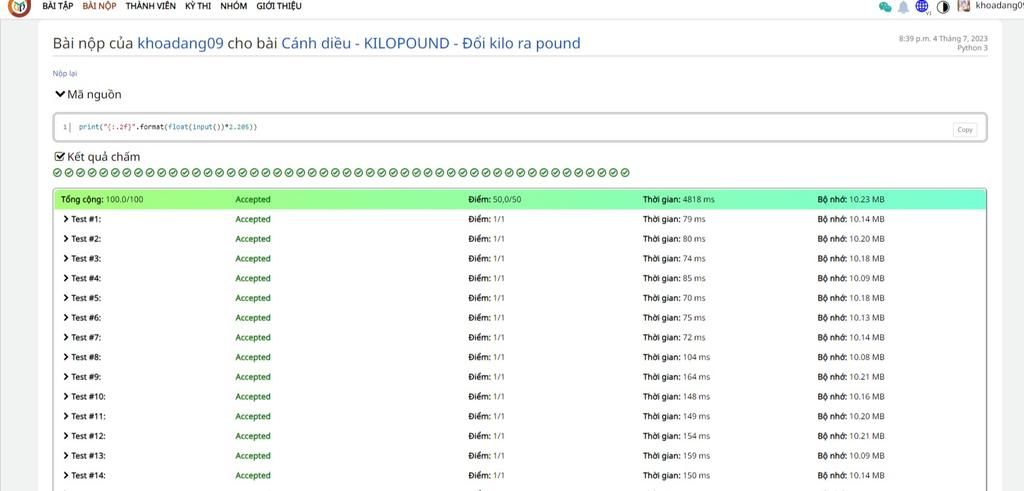Click Bộ nhớ: 10.23 MB value
1024x491 pixels.
point(851,200)
